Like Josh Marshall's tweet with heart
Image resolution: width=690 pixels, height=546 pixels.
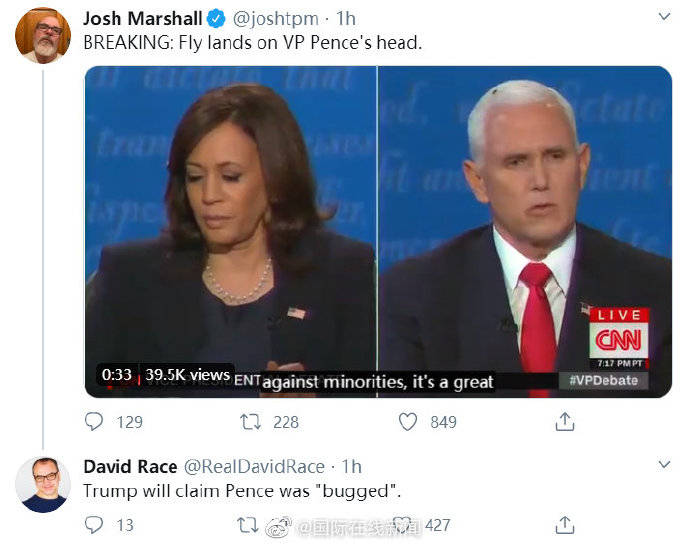[408, 422]
